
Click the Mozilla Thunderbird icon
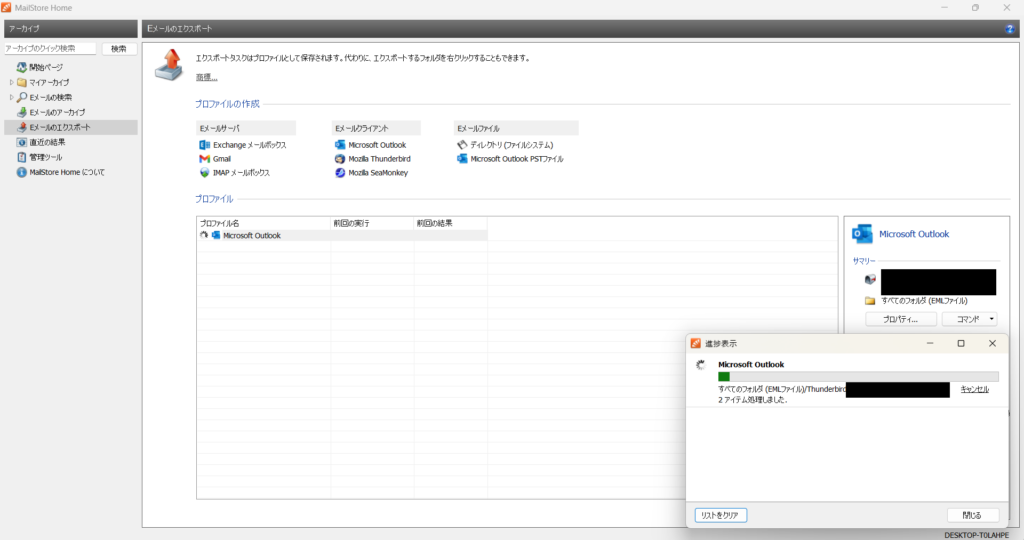(340, 159)
